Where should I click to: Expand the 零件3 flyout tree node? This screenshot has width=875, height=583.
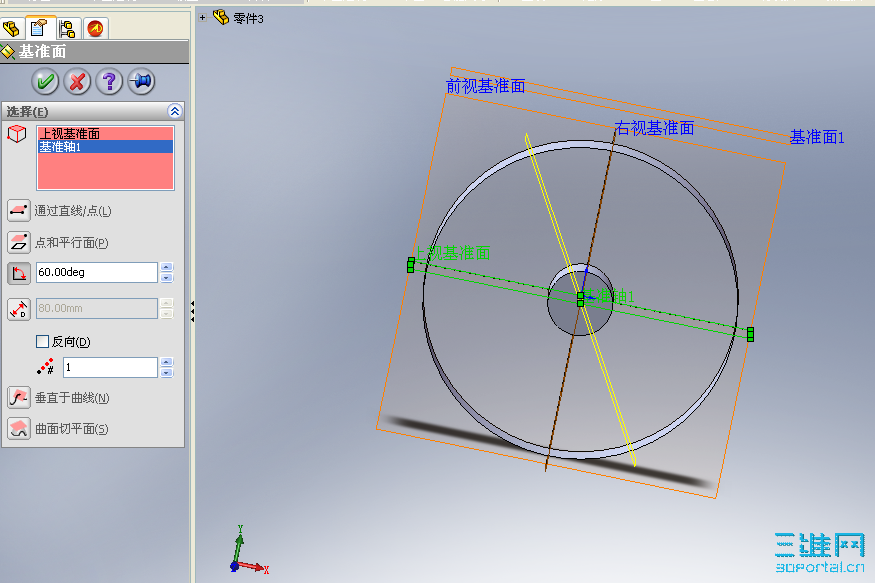203,18
